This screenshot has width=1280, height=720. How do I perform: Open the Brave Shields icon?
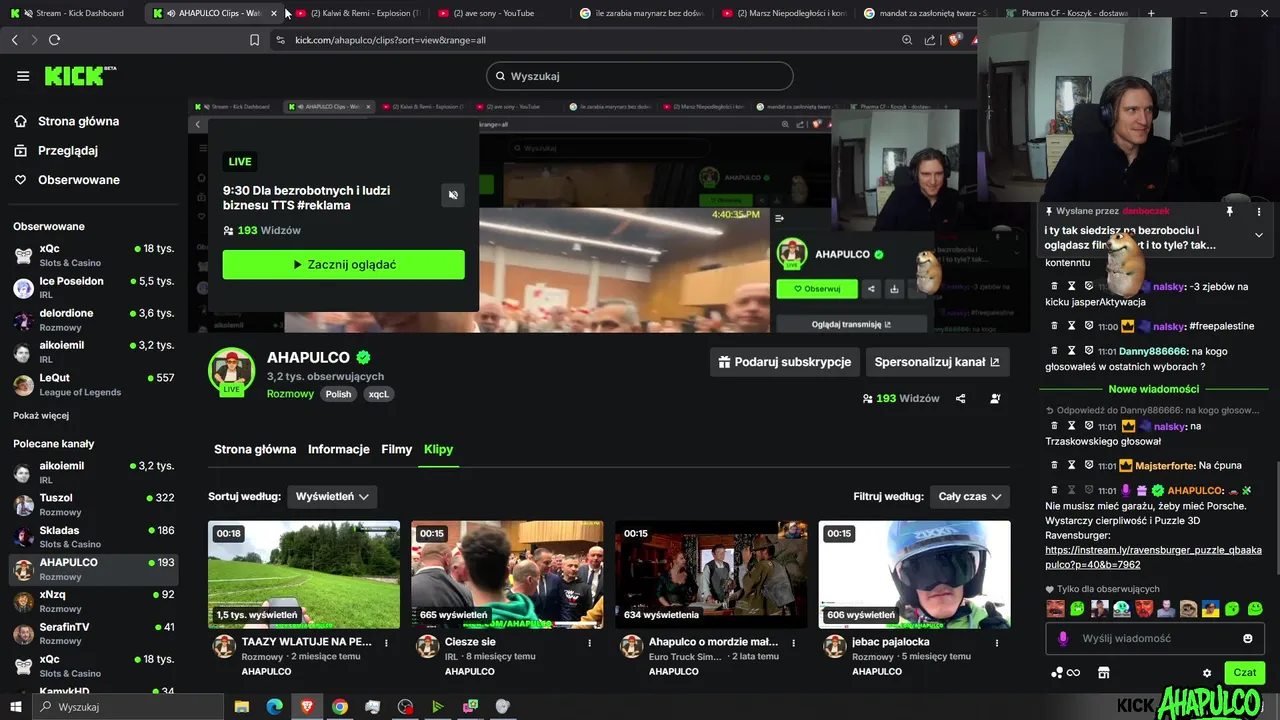[954, 40]
